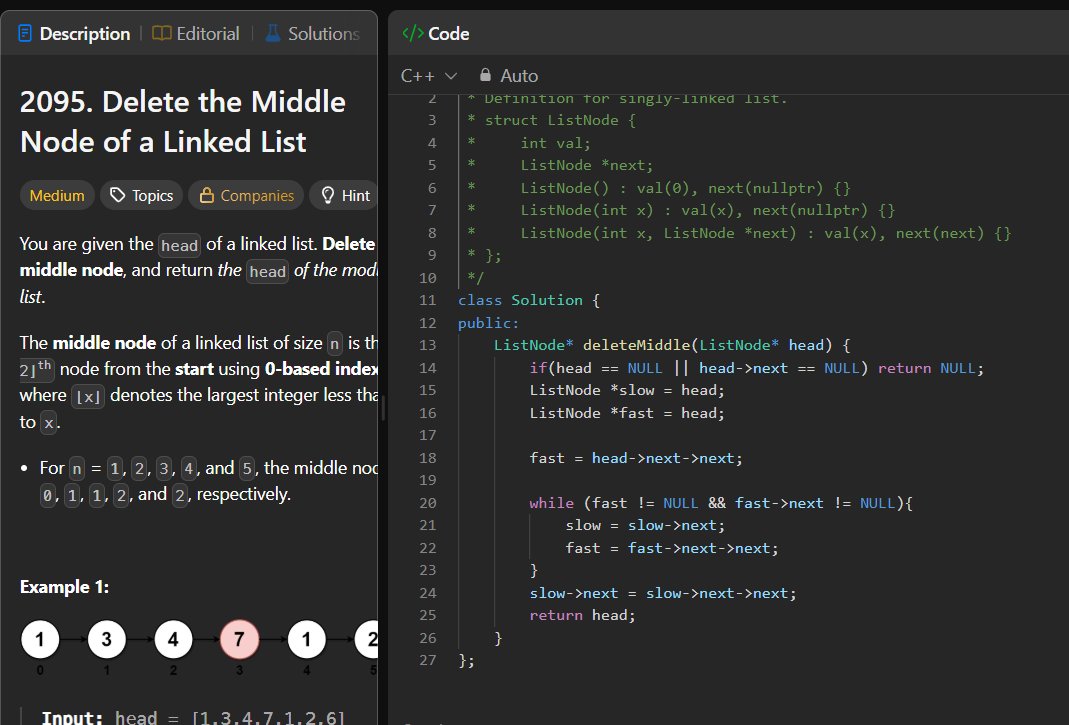Click the highlighted red node 7 in the diagram
The height and width of the screenshot is (725, 1069).
pyautogui.click(x=239, y=639)
